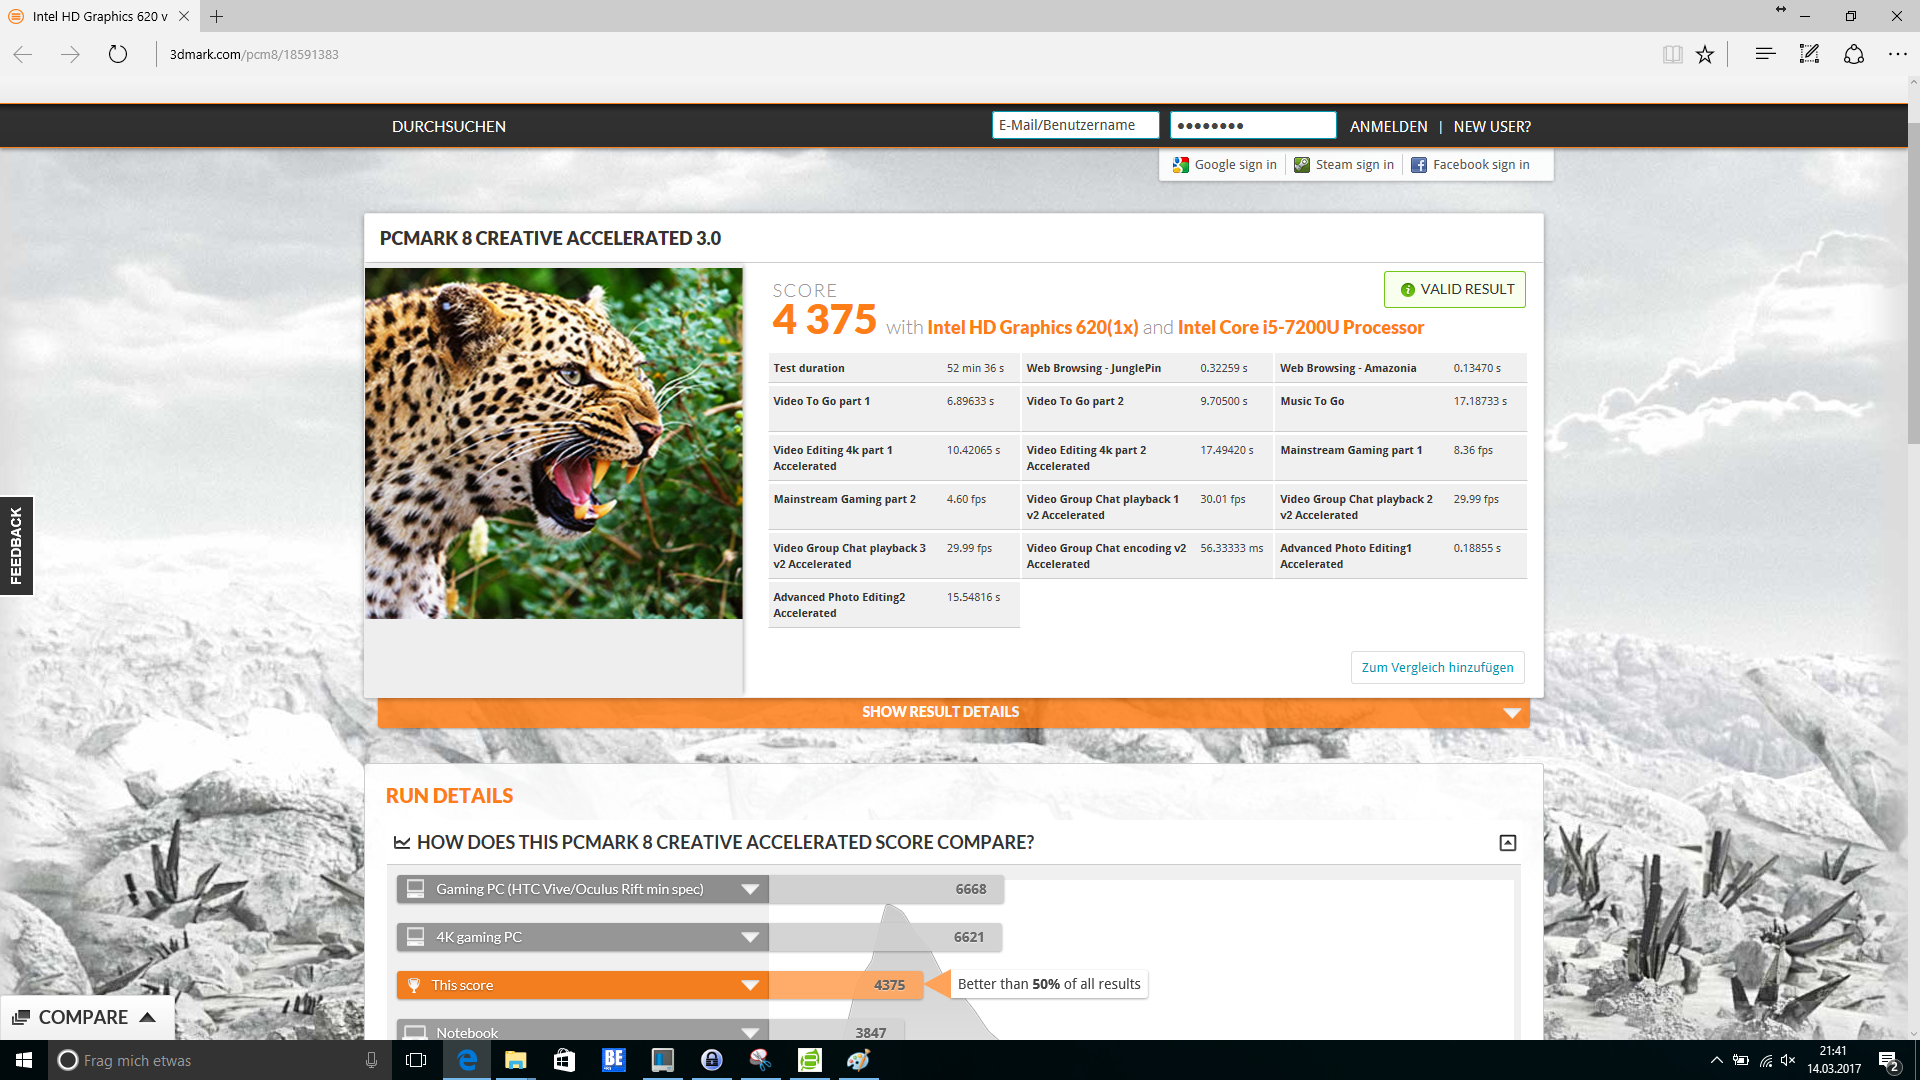The width and height of the screenshot is (1920, 1080).
Task: Collapse the score comparison panel icon
Action: (x=1507, y=843)
